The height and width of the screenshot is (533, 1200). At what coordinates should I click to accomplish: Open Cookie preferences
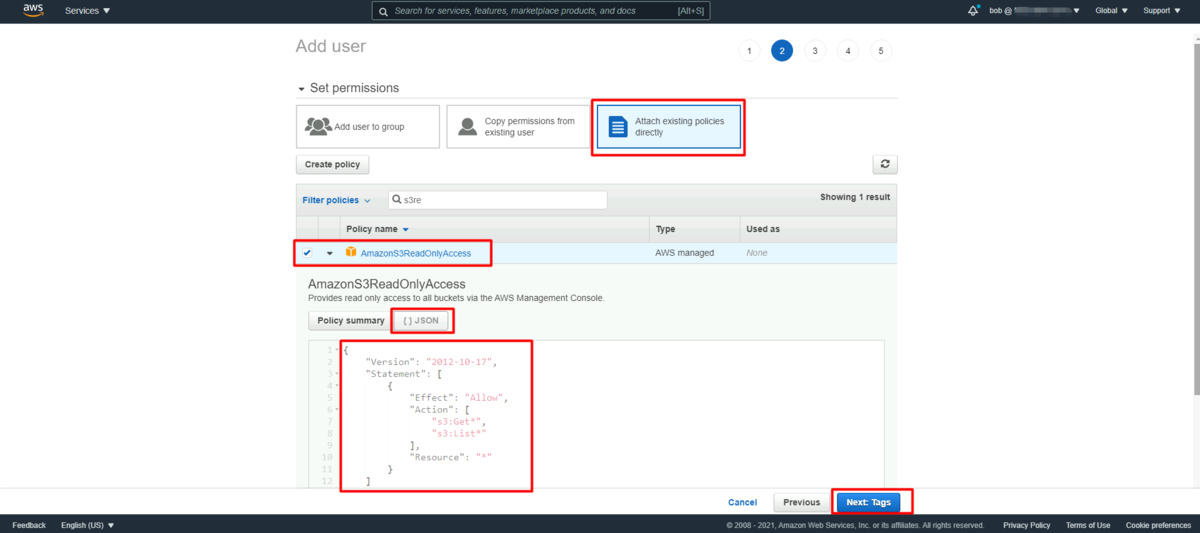pyautogui.click(x=1158, y=525)
